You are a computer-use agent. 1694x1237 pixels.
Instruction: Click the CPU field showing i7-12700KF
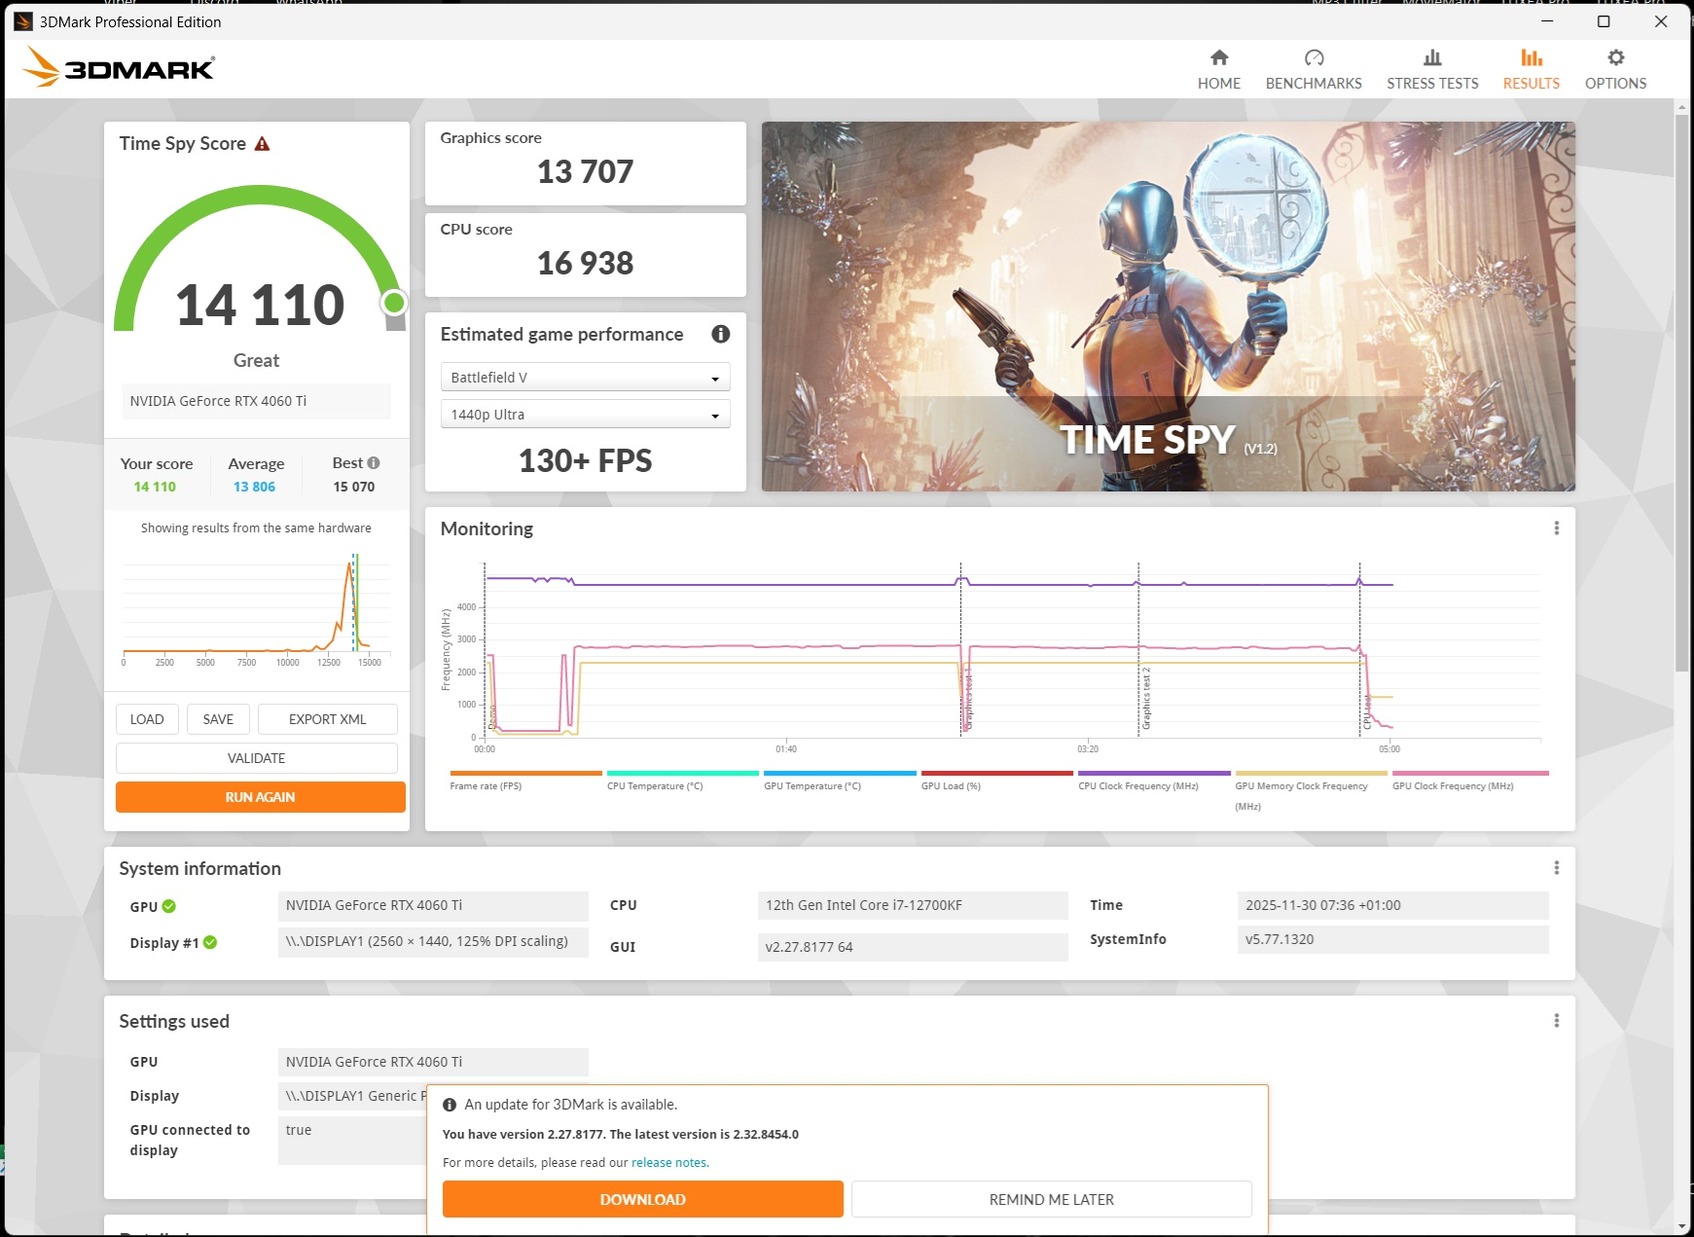pos(913,905)
